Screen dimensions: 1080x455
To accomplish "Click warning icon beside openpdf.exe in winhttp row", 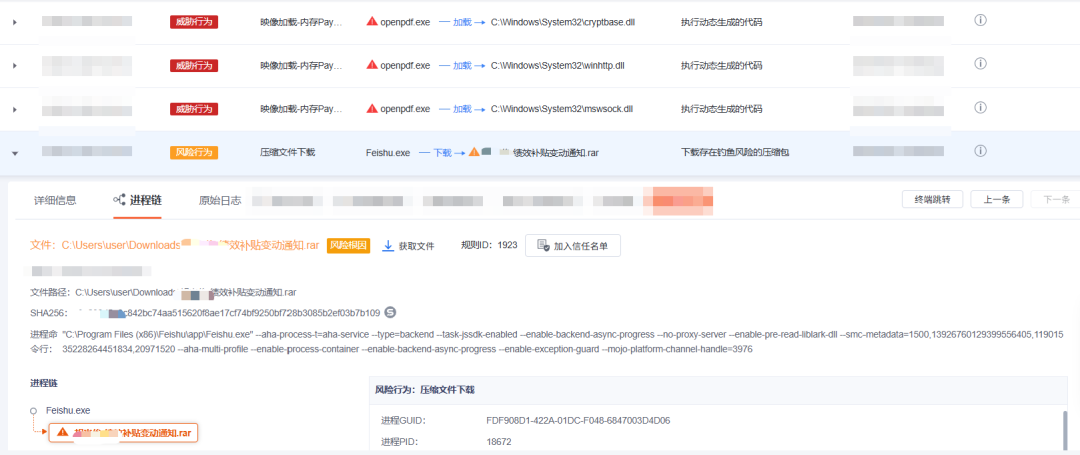I will tap(372, 65).
